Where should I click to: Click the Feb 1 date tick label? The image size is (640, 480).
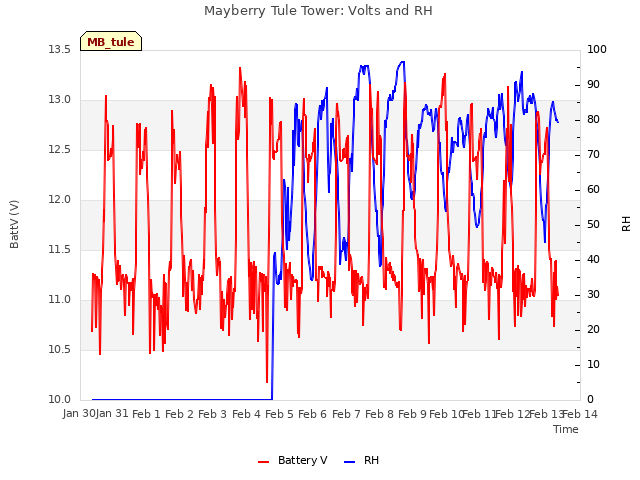(x=146, y=414)
